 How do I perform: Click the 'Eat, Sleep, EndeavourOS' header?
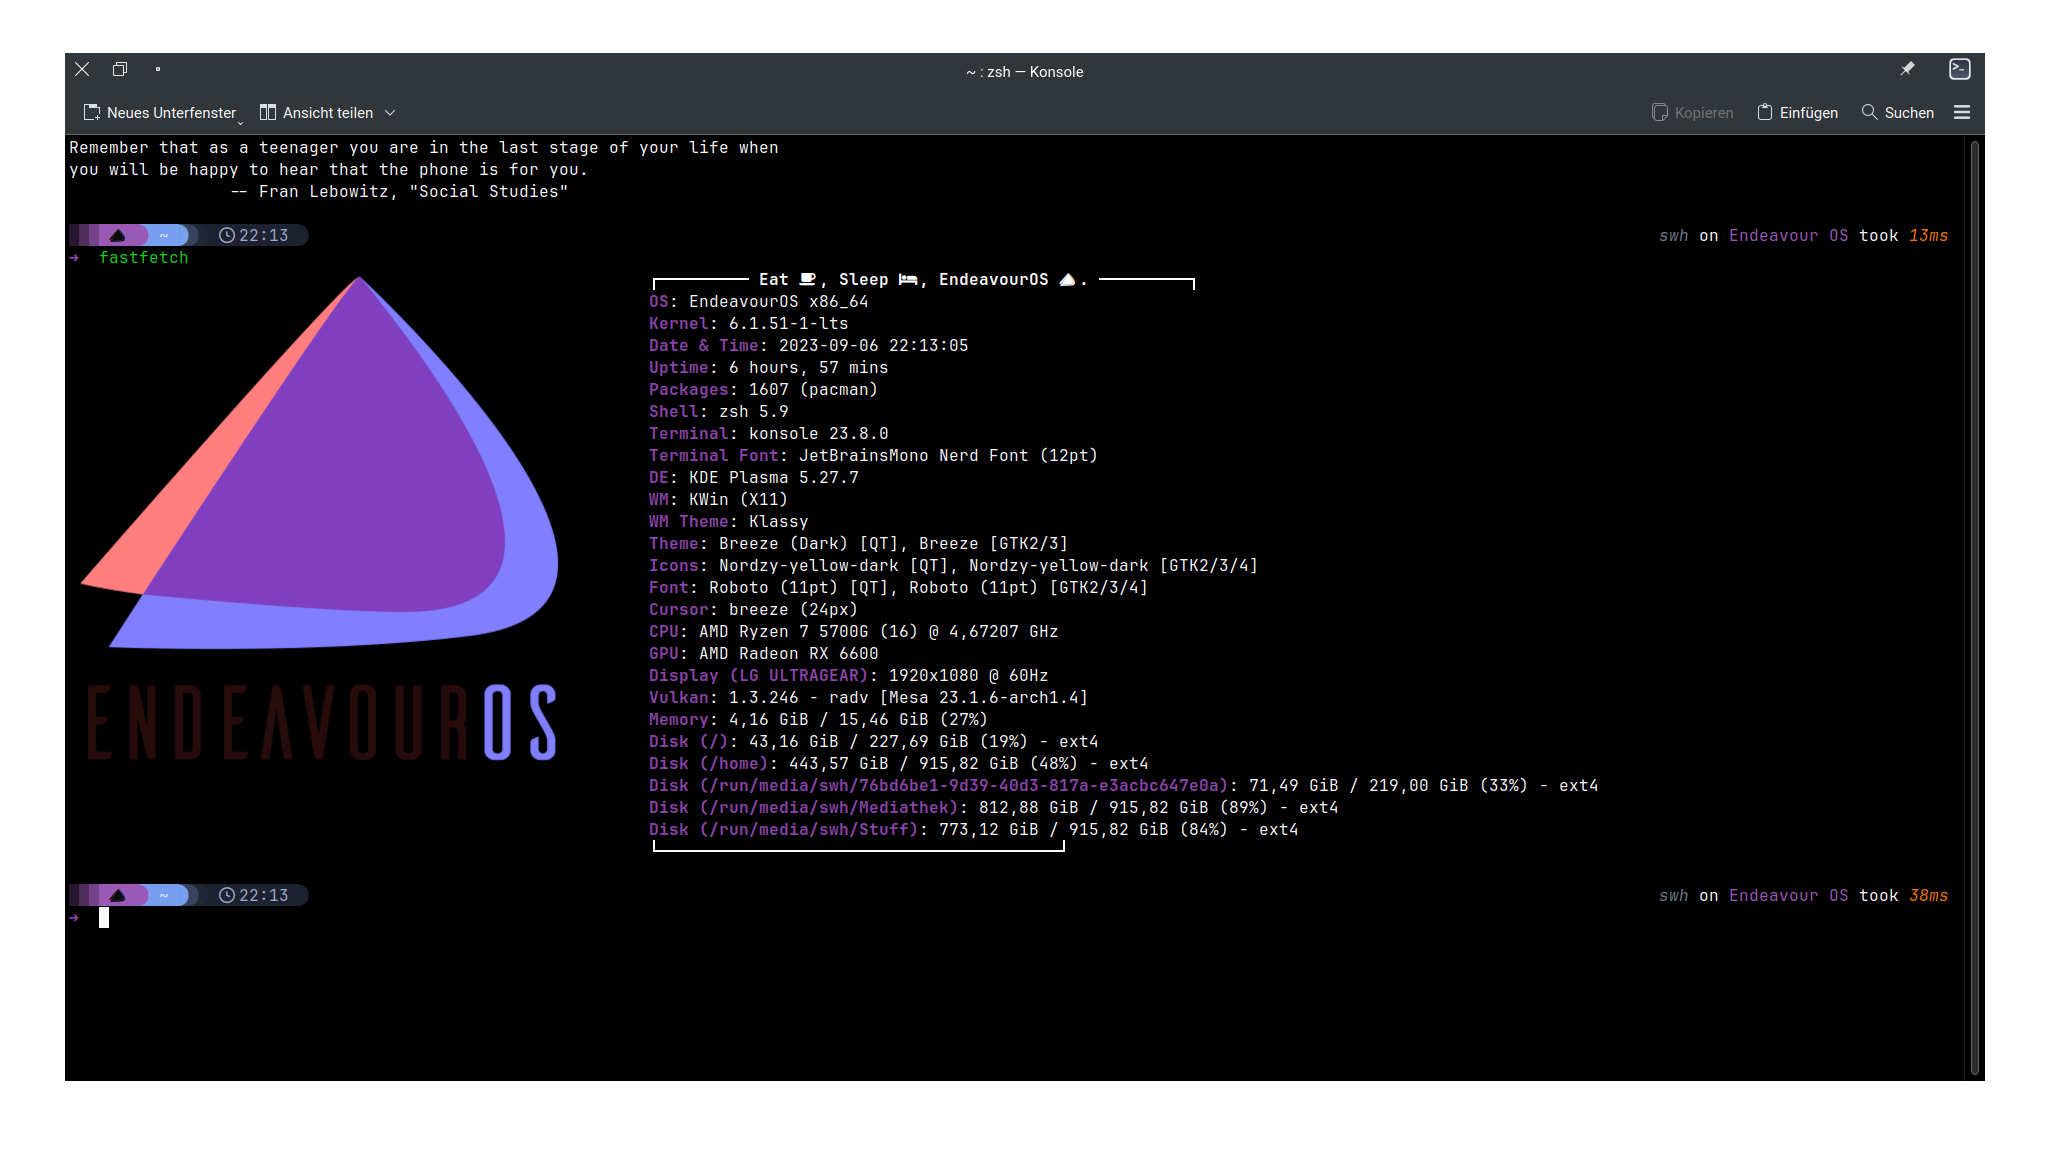pyautogui.click(x=922, y=280)
